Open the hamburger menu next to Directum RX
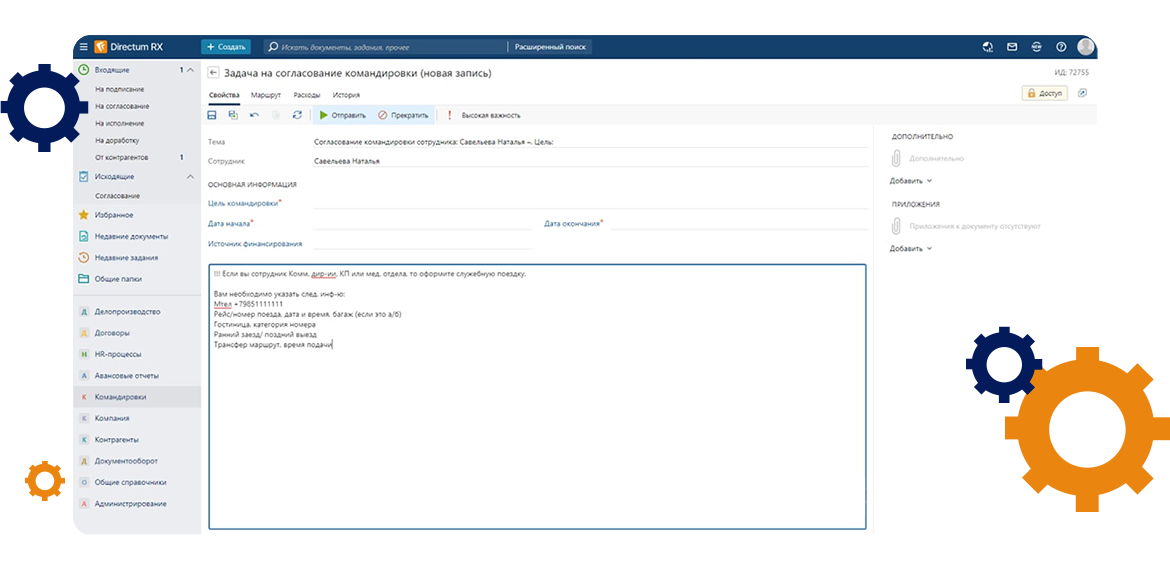The image size is (1170, 570). [x=84, y=47]
